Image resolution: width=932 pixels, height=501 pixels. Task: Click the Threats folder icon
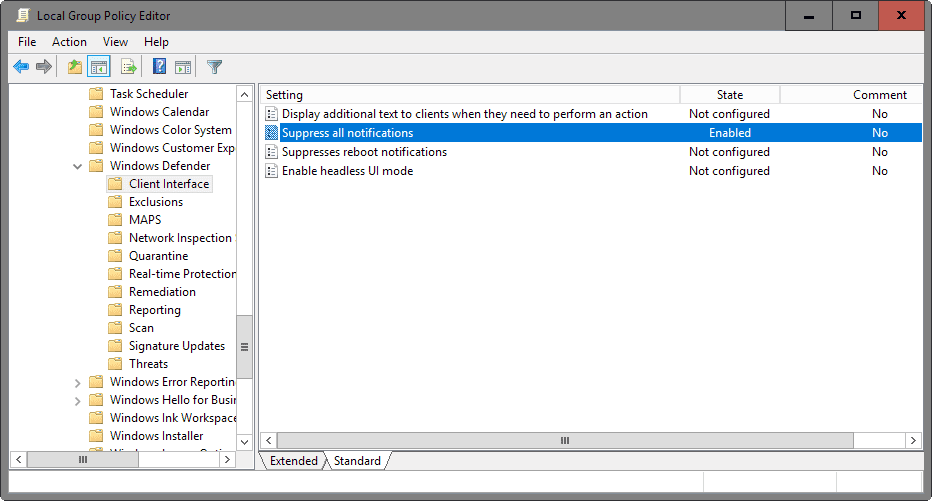(115, 364)
